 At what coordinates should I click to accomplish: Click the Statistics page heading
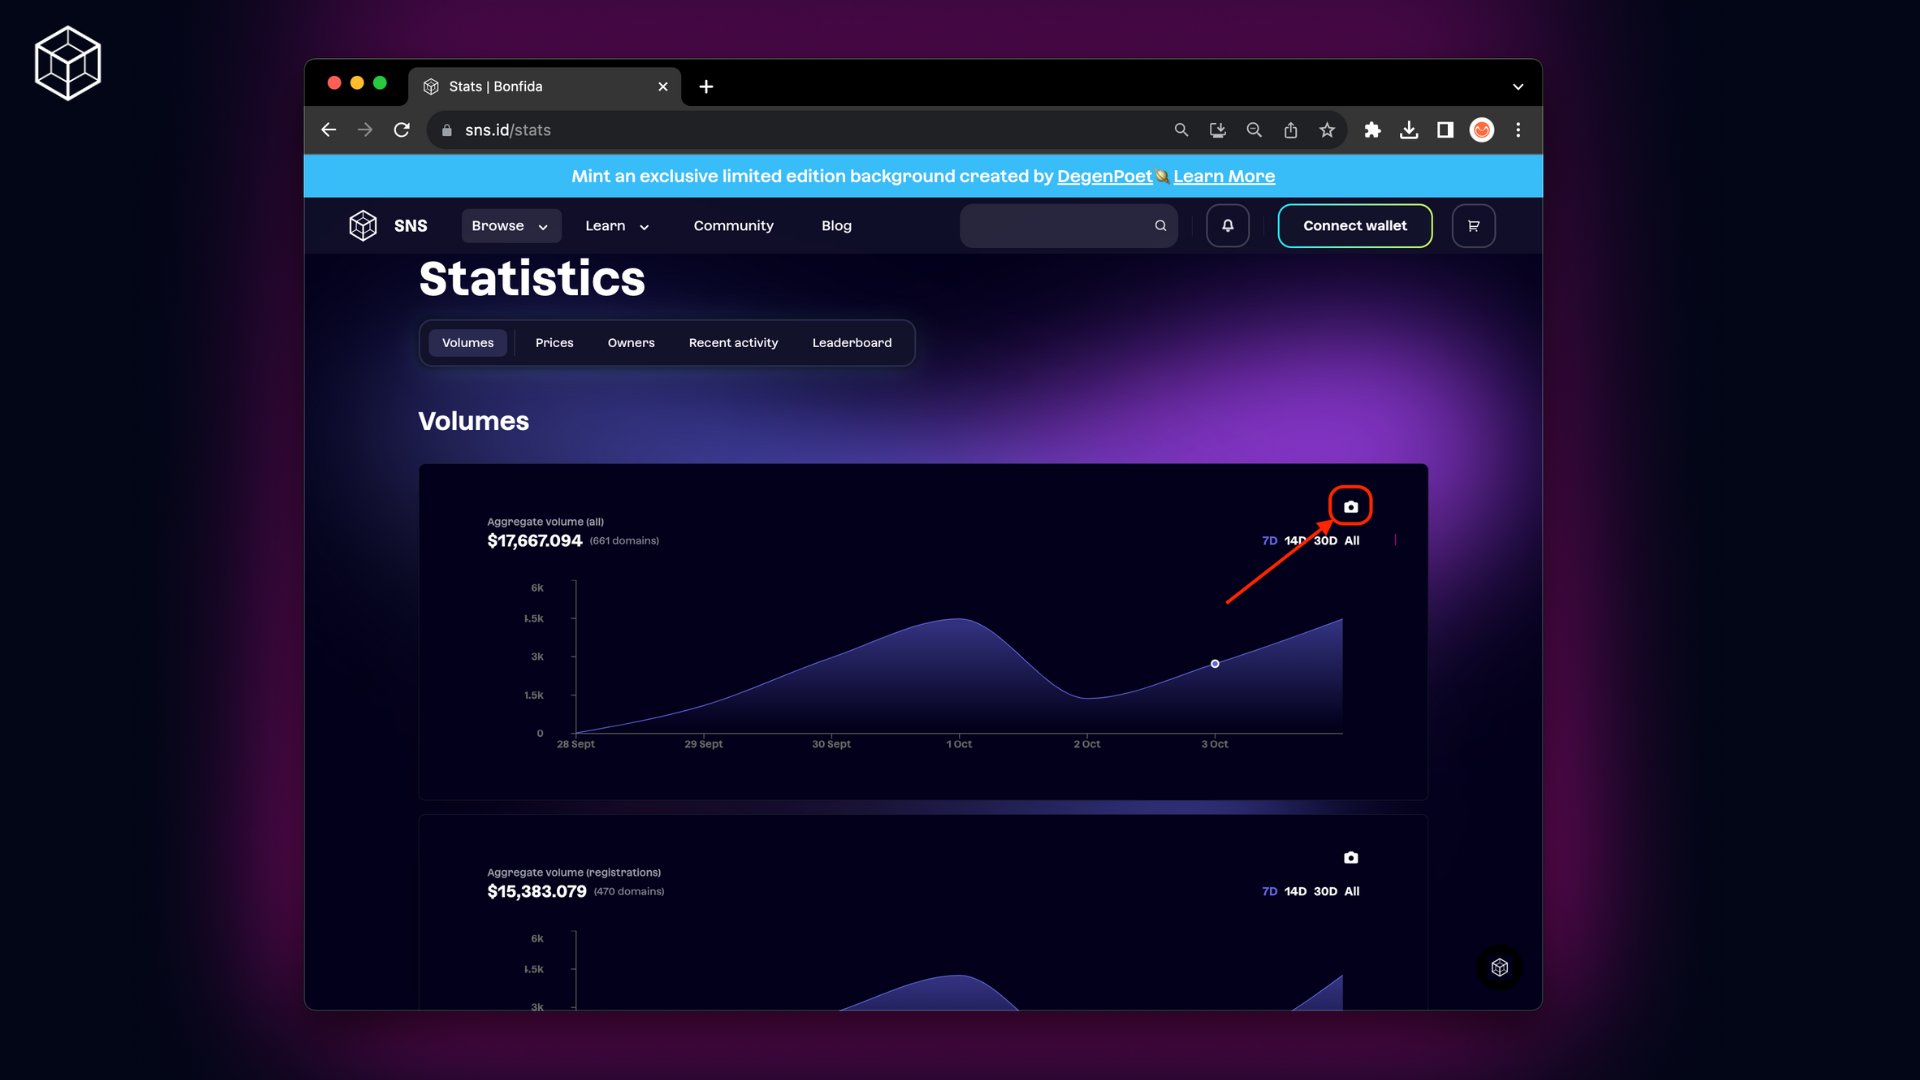[x=532, y=278]
